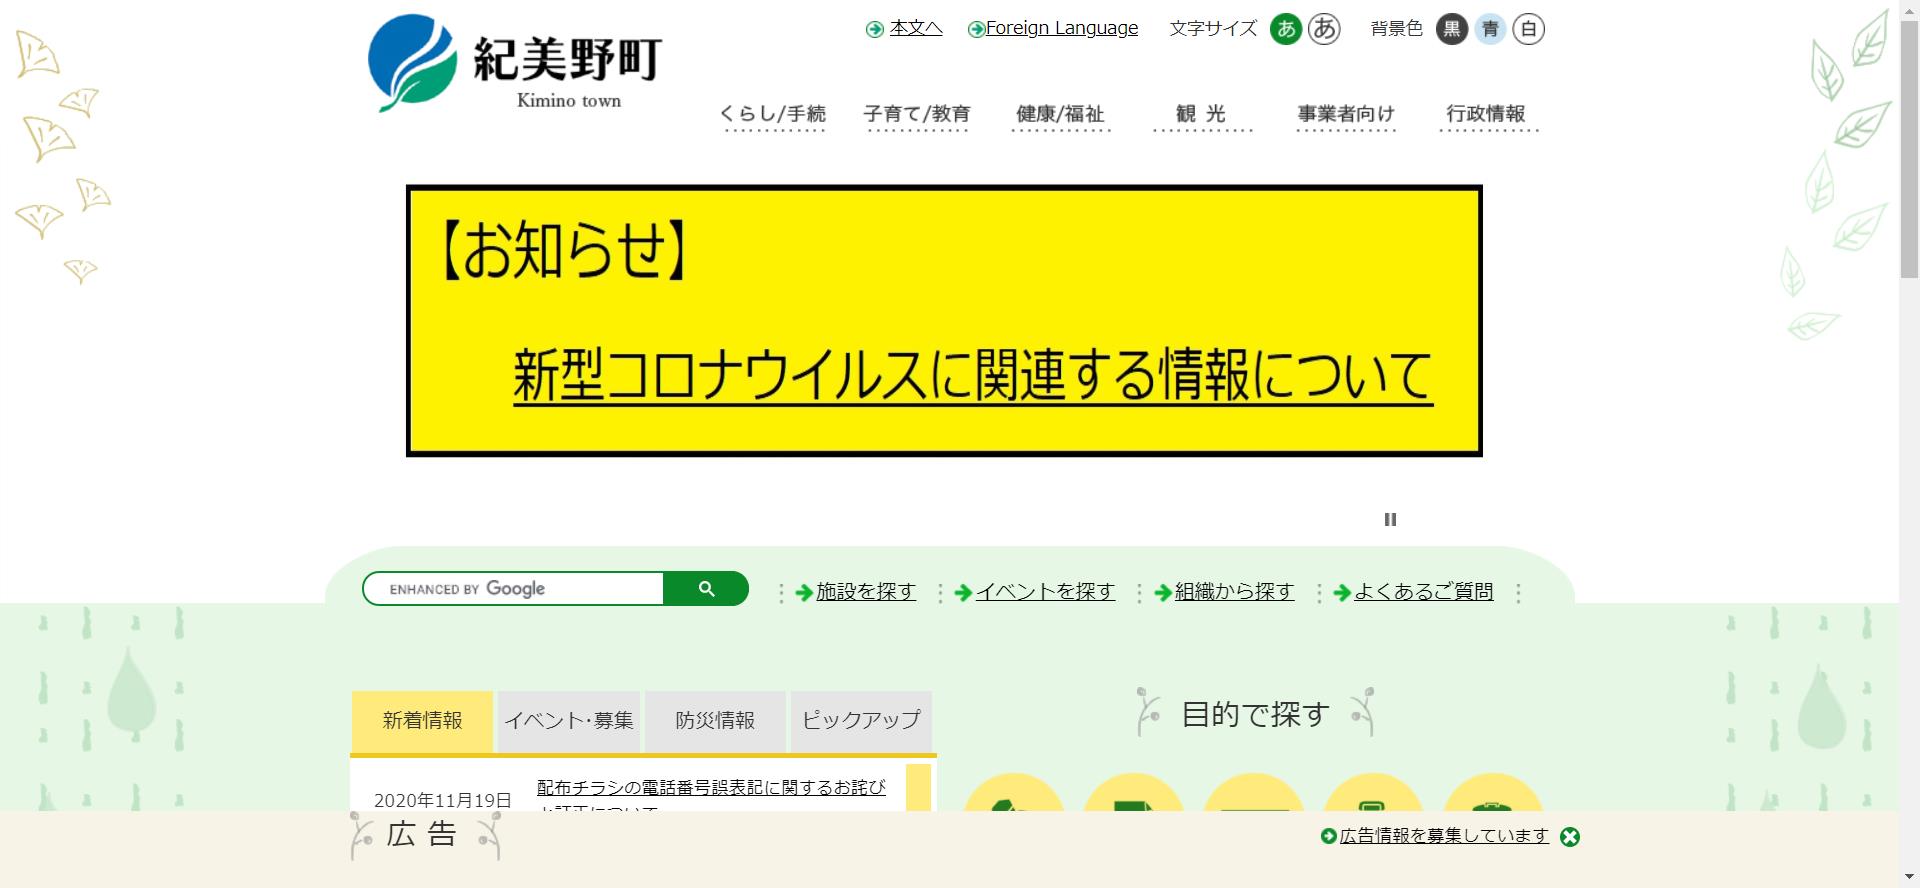
Task: Select the ピックアップ tab
Action: (861, 721)
